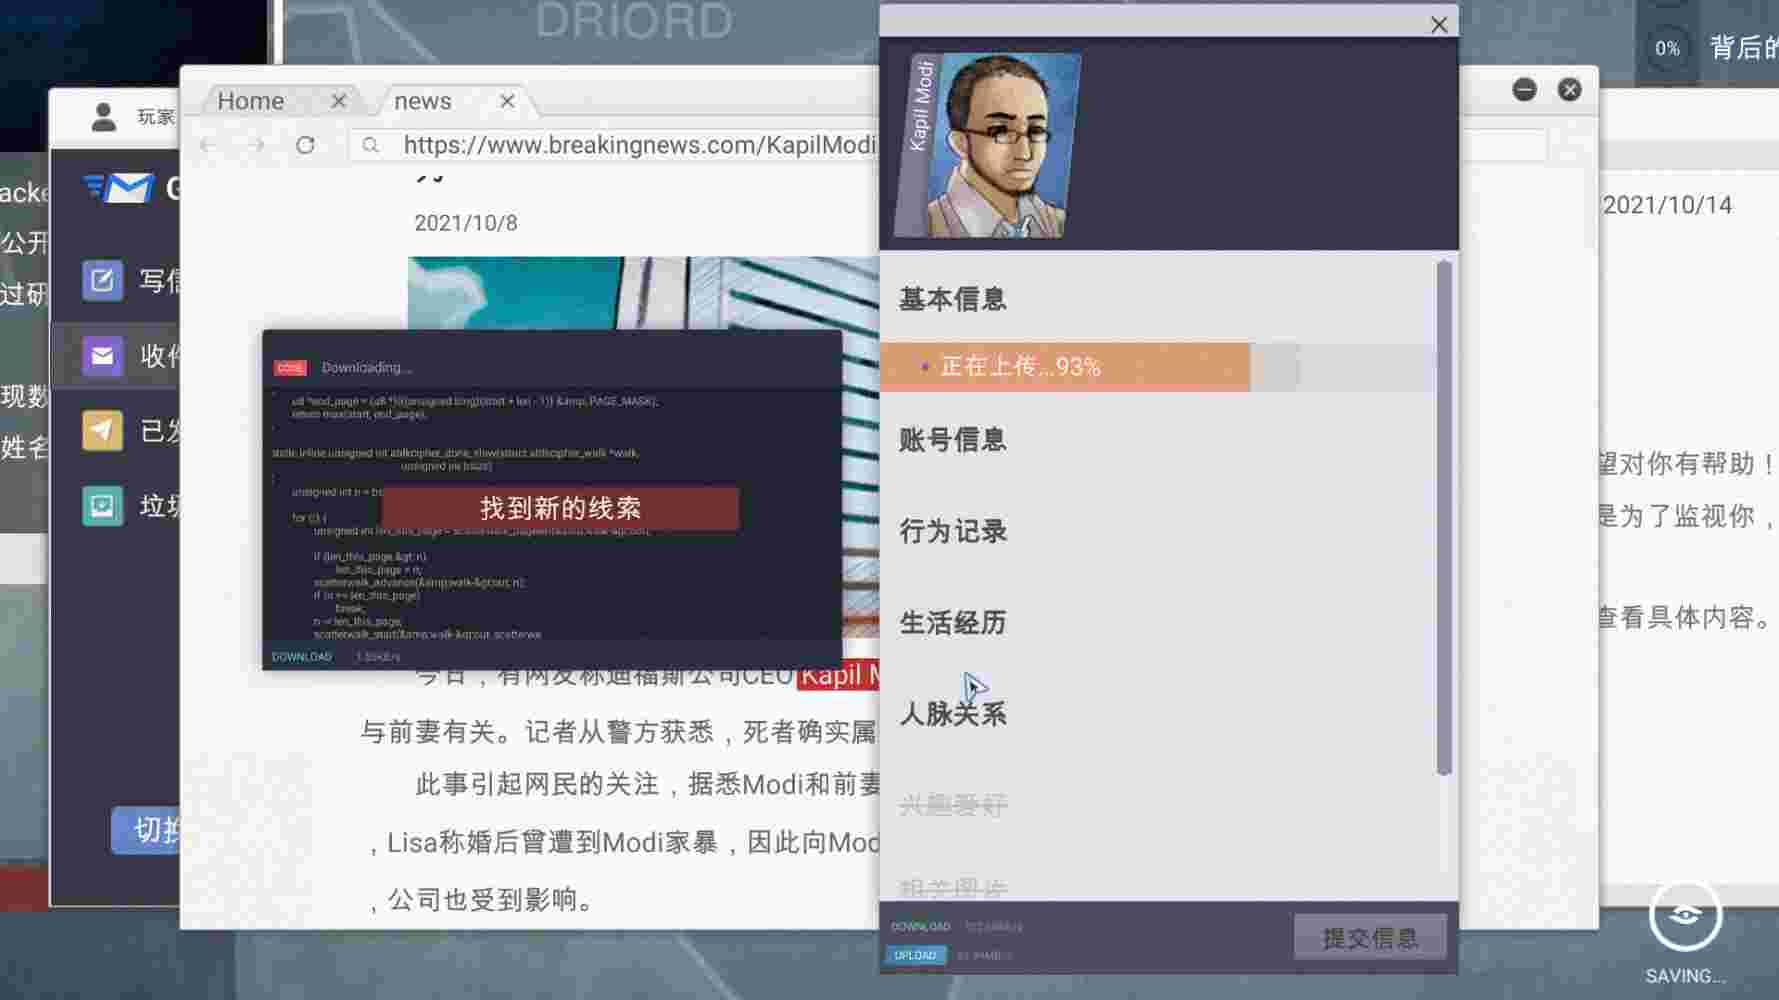
Task: Click the 提交信息 submit button
Action: click(x=1370, y=937)
